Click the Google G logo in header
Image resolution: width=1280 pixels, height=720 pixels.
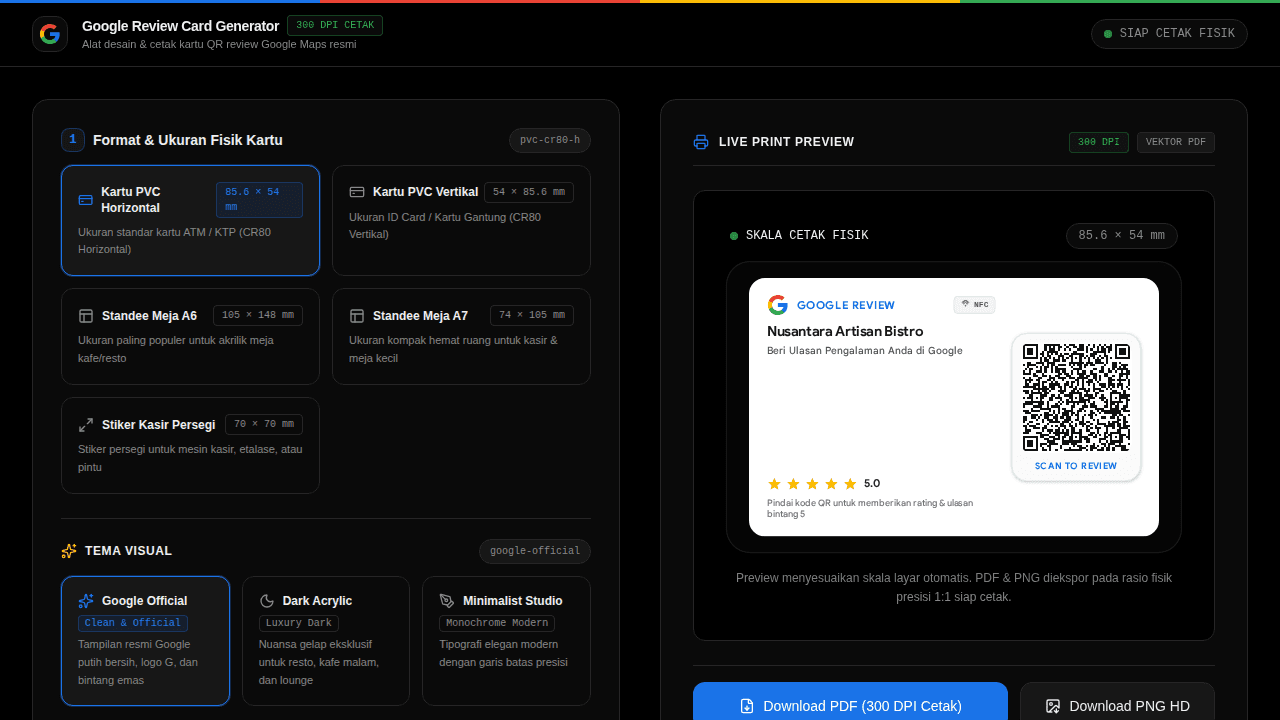[x=50, y=34]
